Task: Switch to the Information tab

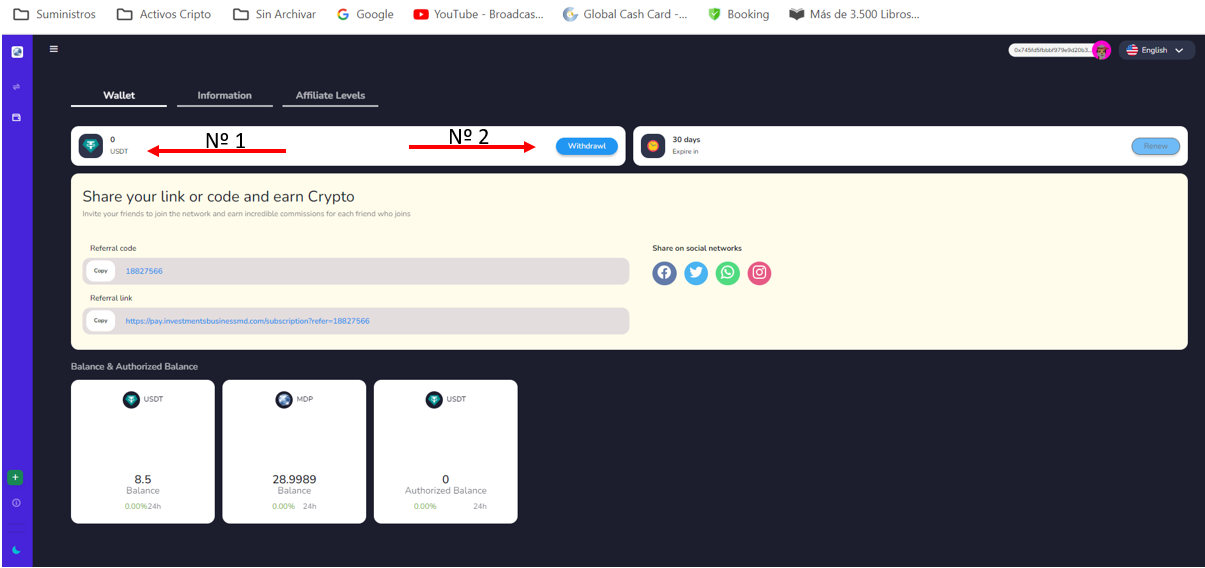Action: pyautogui.click(x=224, y=96)
